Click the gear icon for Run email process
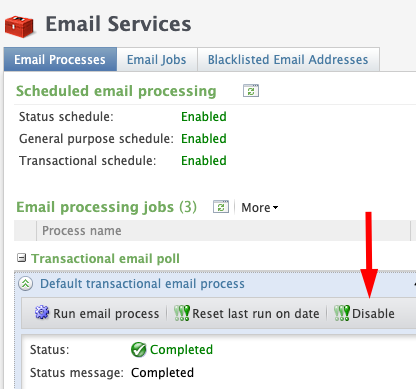416x389 pixels. pyautogui.click(x=42, y=313)
